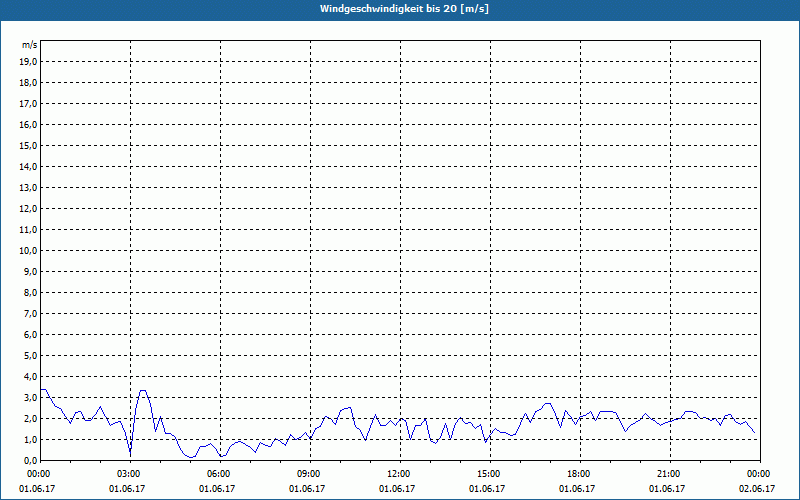Click the 15,0 y-axis label
Image resolution: width=800 pixels, height=500 pixels.
(29, 145)
